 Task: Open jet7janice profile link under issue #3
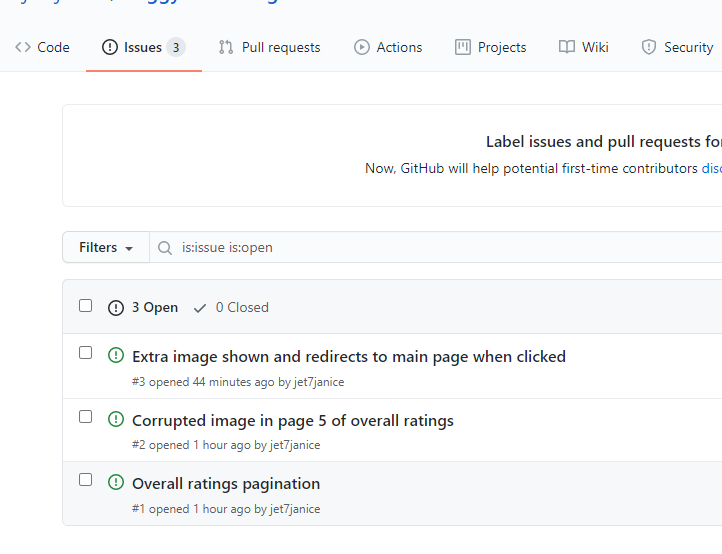coord(319,382)
